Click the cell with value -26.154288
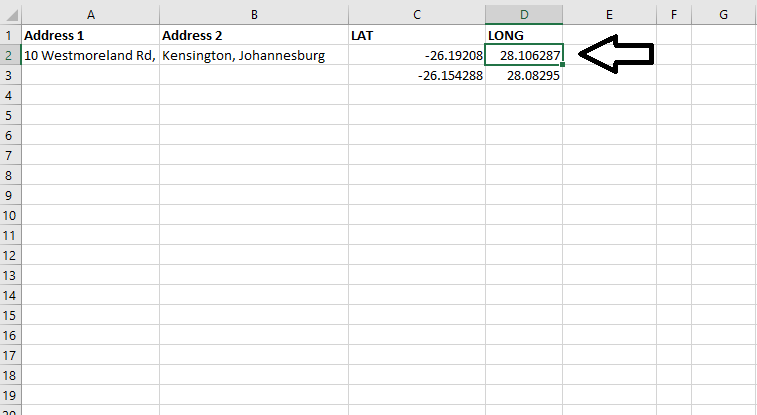Image resolution: width=757 pixels, height=415 pixels. (x=417, y=76)
